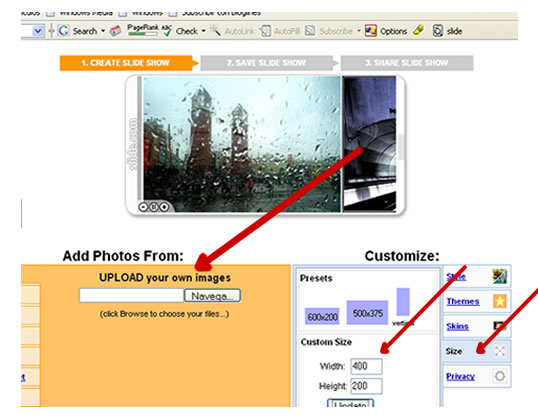Screen dimensions: 538x418
Task: Click the Height input field
Action: pos(366,386)
